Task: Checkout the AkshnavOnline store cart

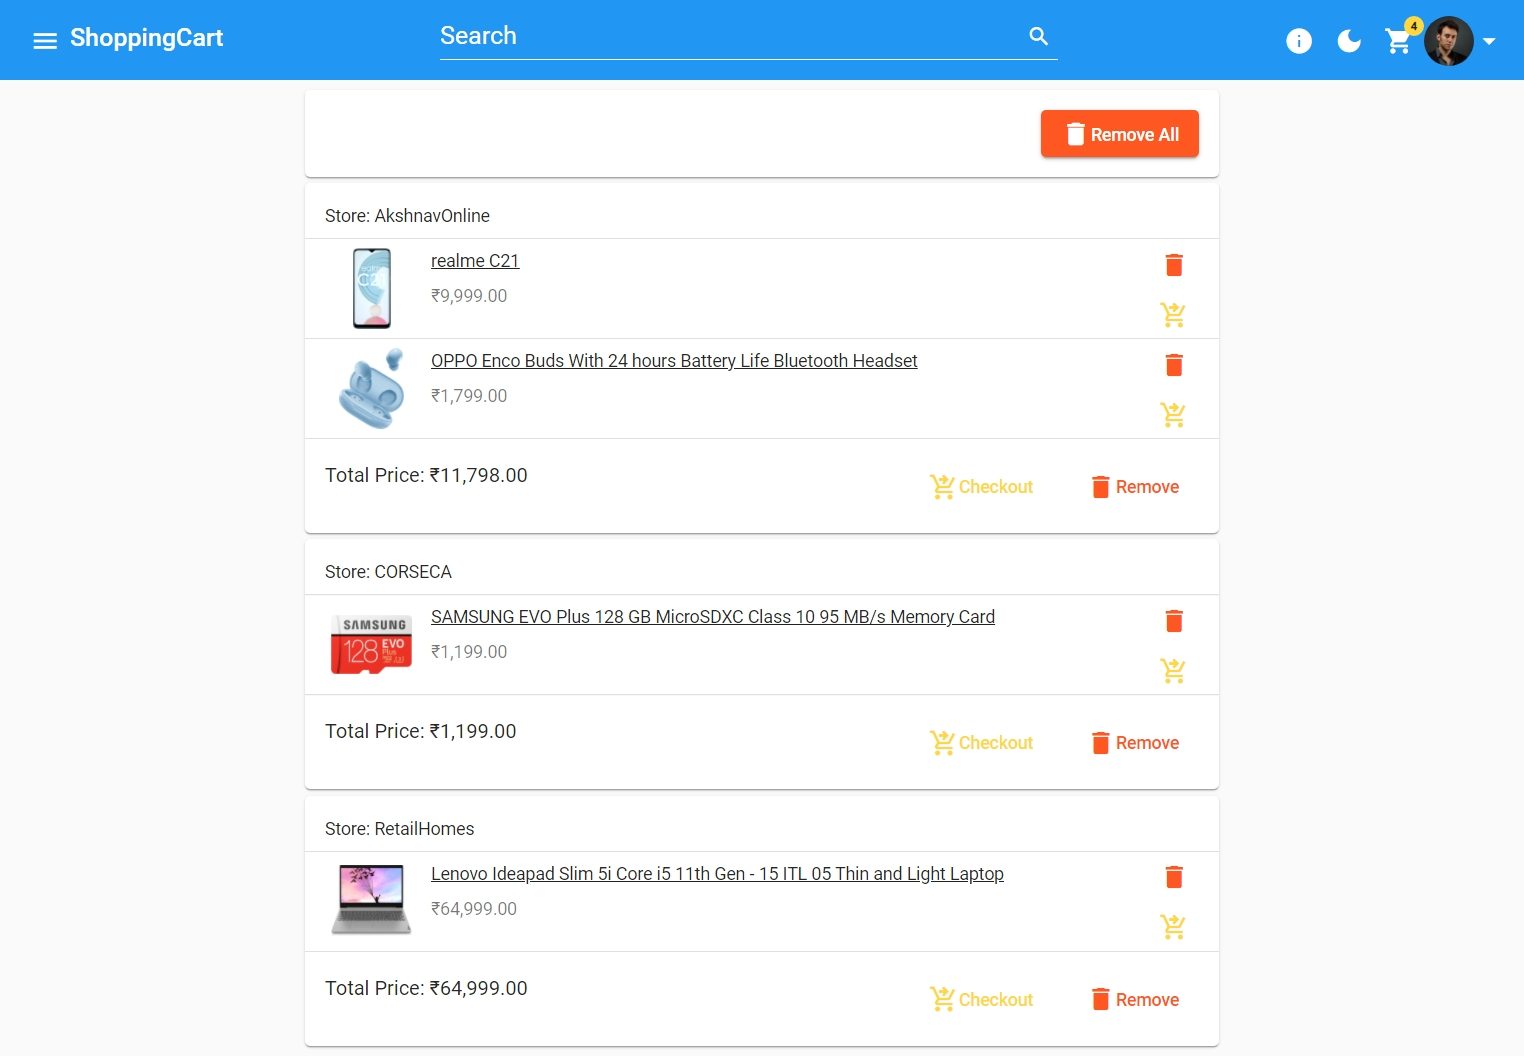Action: (981, 487)
